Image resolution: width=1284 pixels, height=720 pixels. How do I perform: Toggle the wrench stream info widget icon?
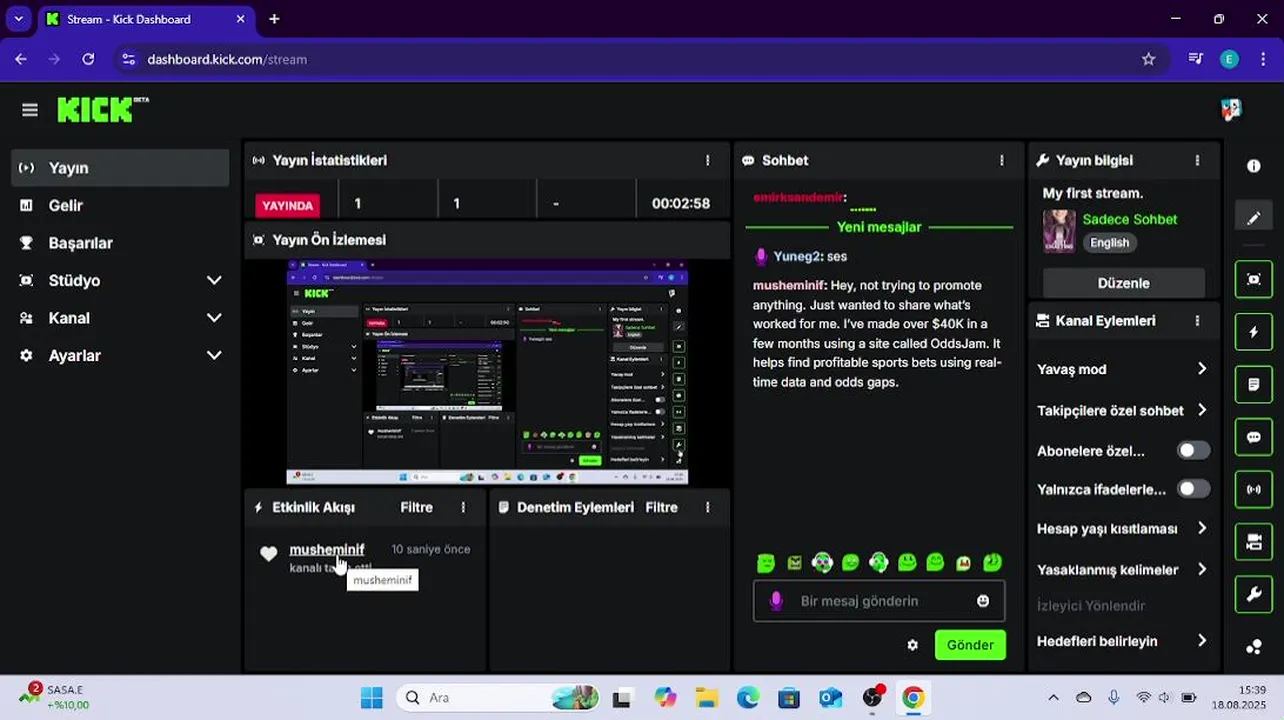[x=1254, y=594]
